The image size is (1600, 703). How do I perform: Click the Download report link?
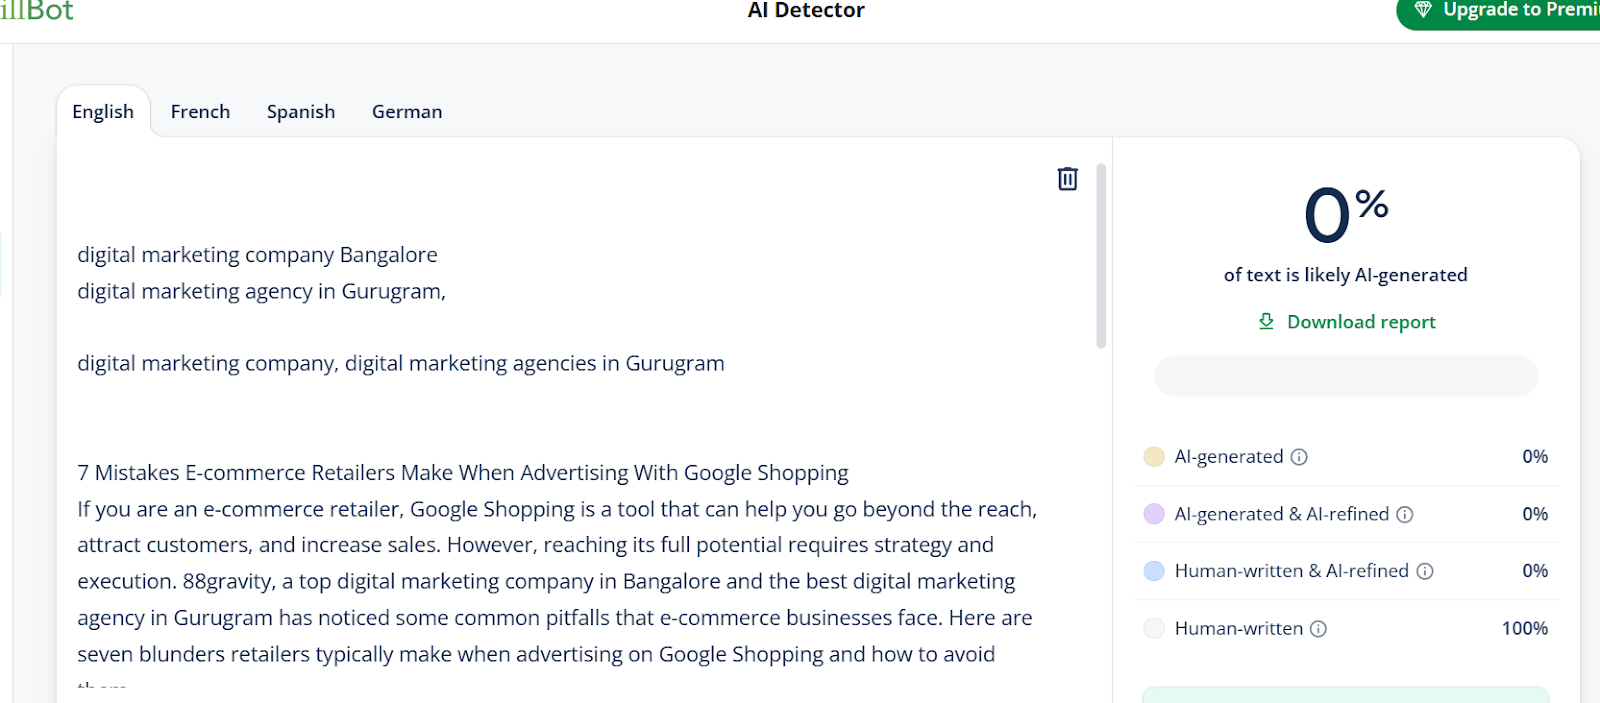(x=1361, y=322)
